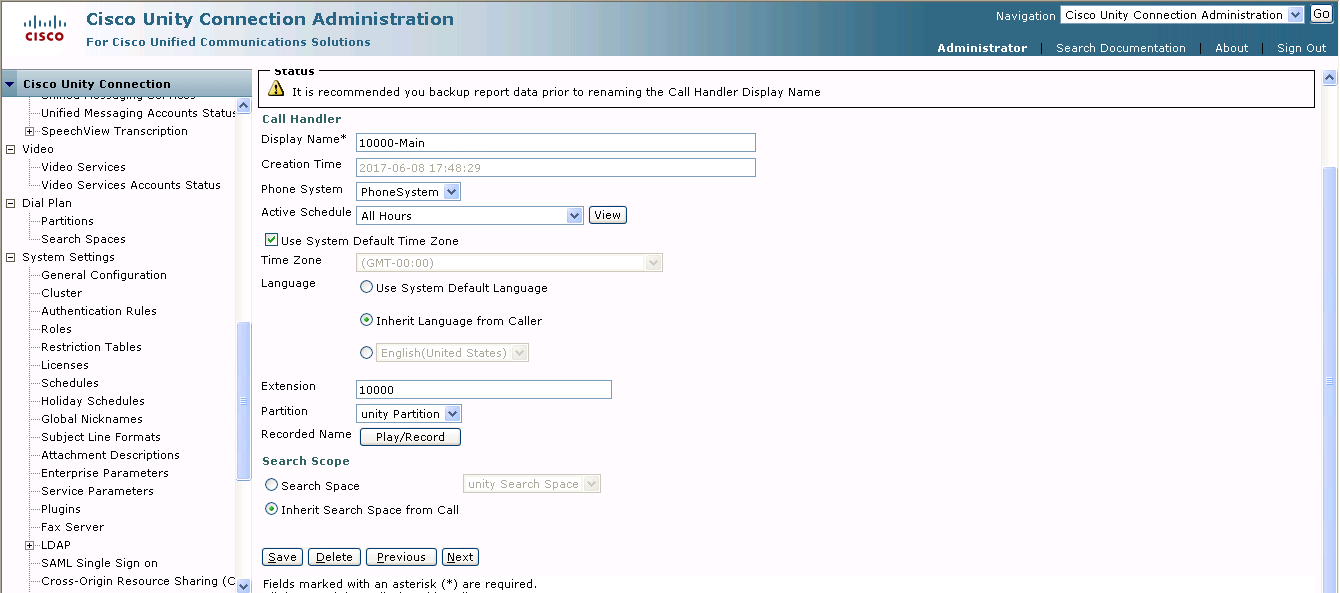Open Video Services Accounts Status
The image size is (1340, 593).
tap(131, 185)
